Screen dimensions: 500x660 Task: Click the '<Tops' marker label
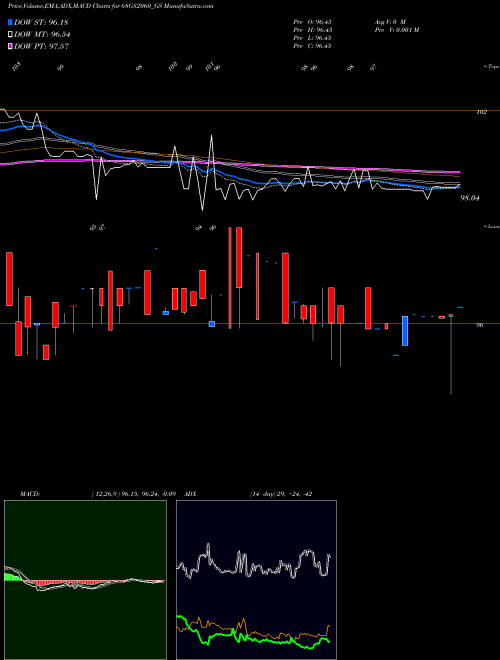click(x=491, y=67)
